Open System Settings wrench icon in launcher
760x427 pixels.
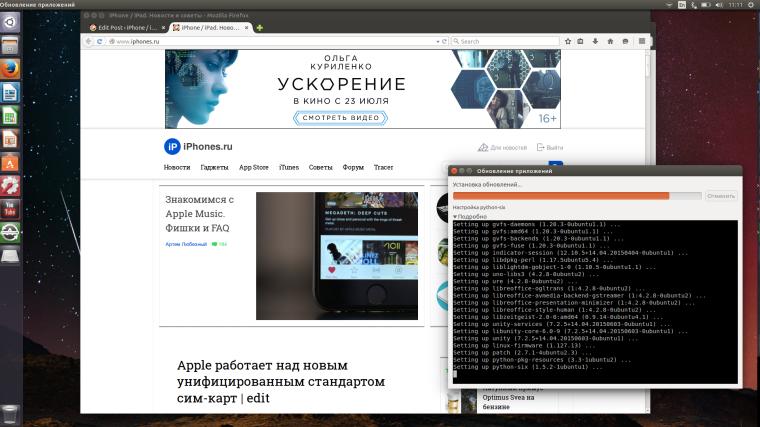coord(10,186)
